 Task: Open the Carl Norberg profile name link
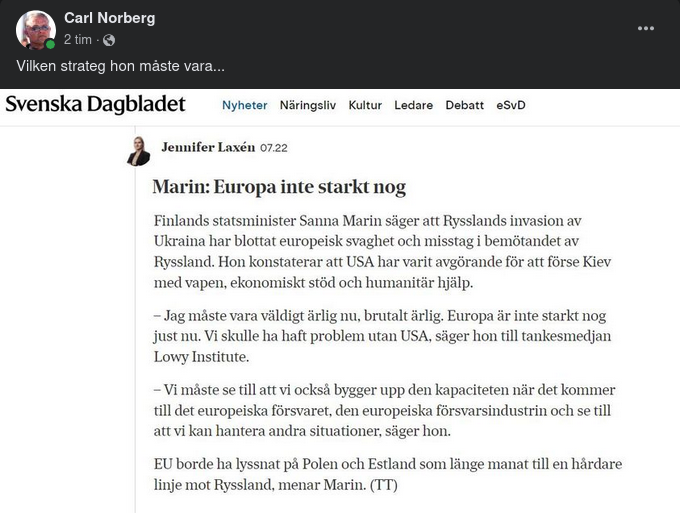coord(109,18)
